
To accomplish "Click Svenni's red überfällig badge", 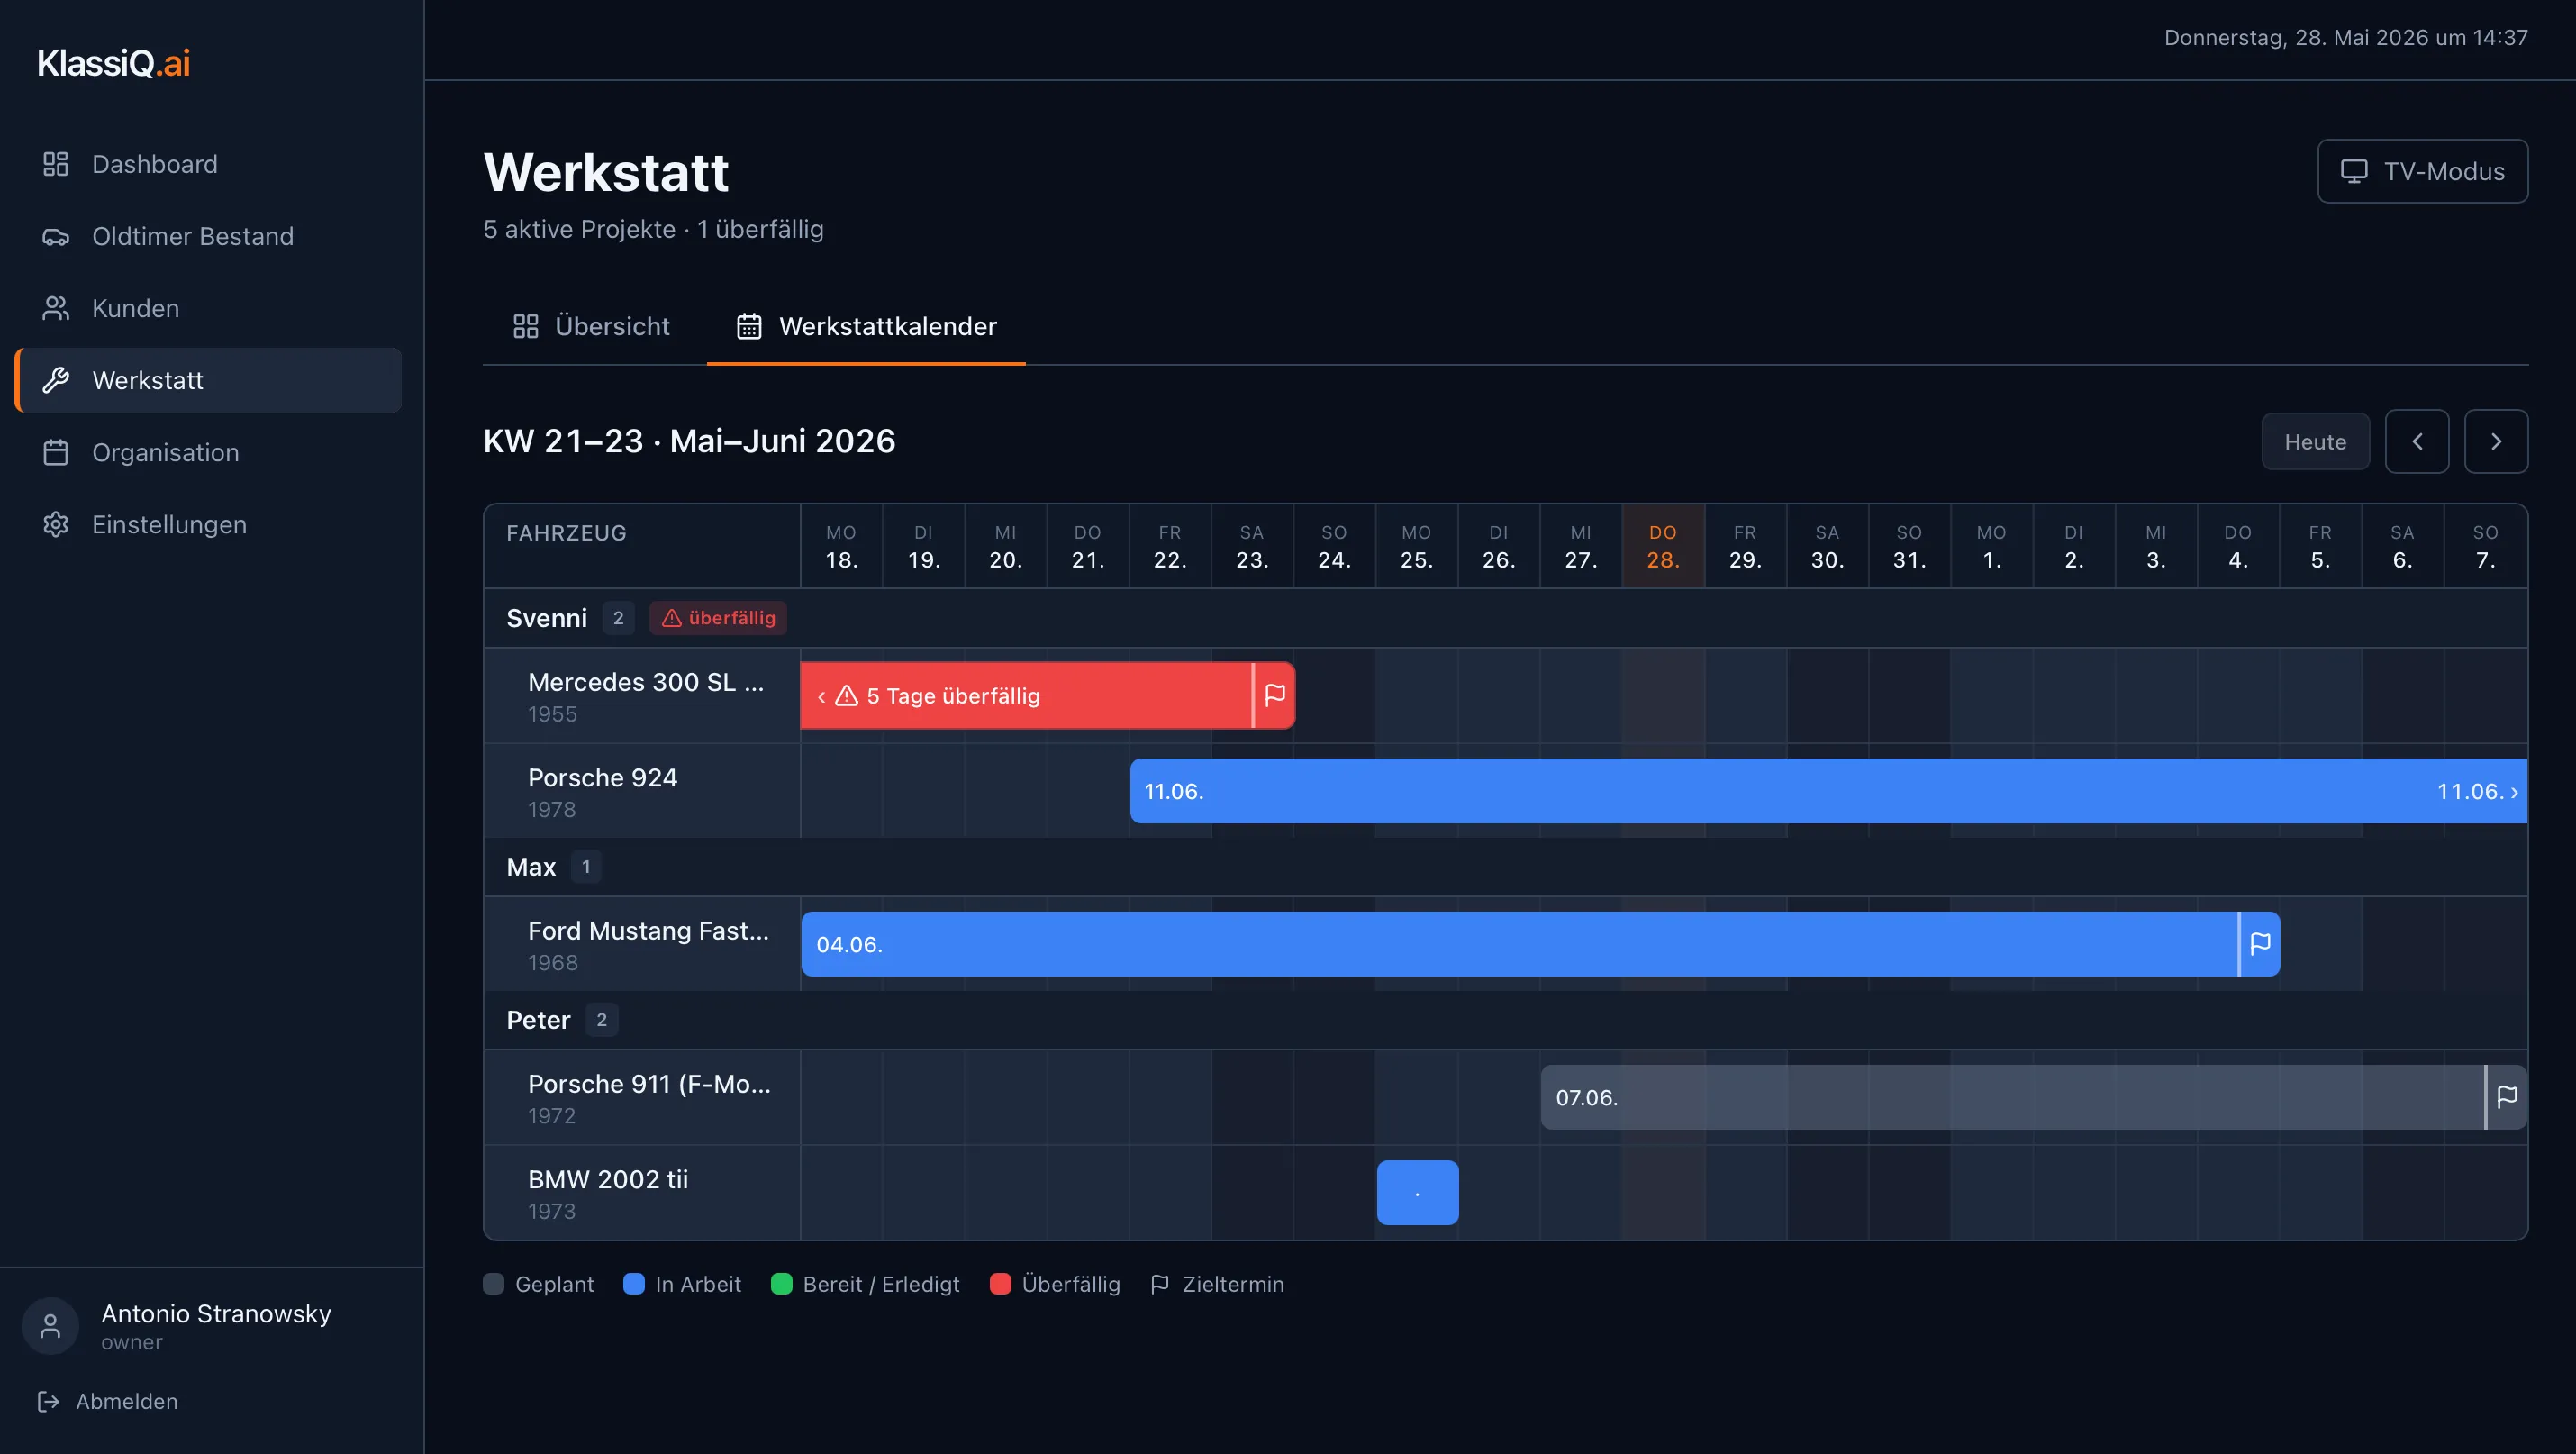I will pyautogui.click(x=718, y=618).
